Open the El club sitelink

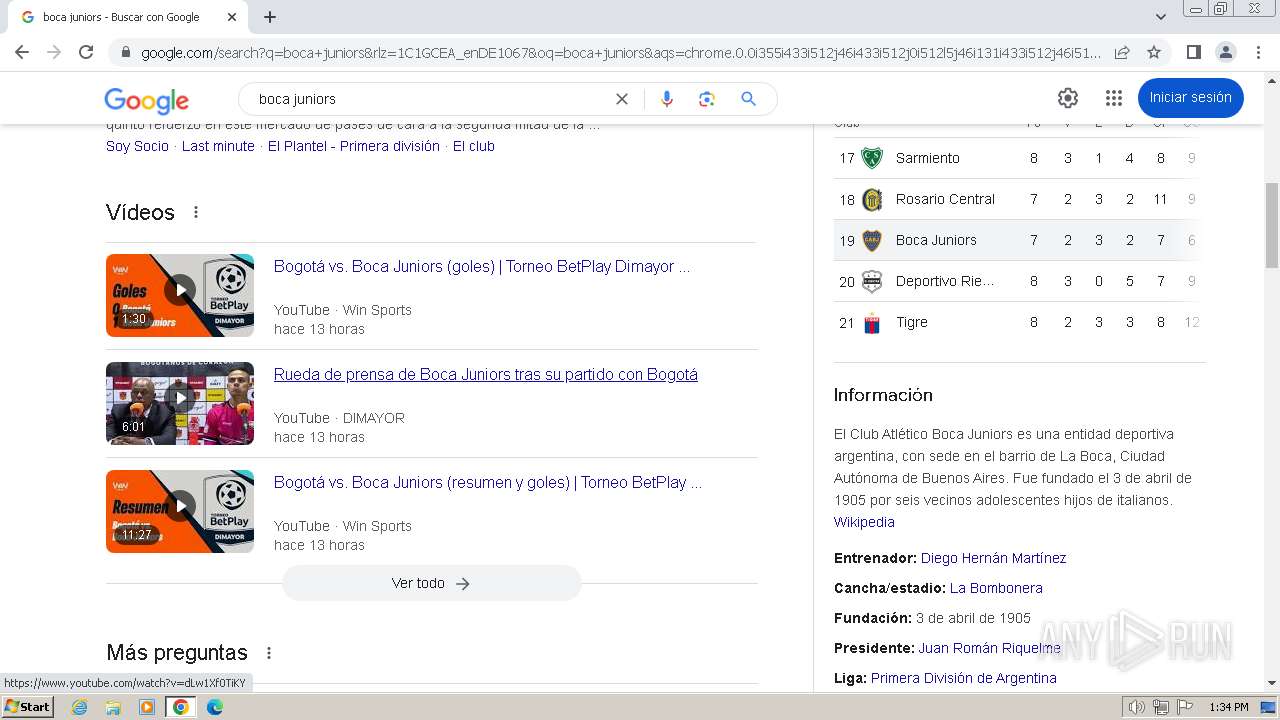click(474, 146)
